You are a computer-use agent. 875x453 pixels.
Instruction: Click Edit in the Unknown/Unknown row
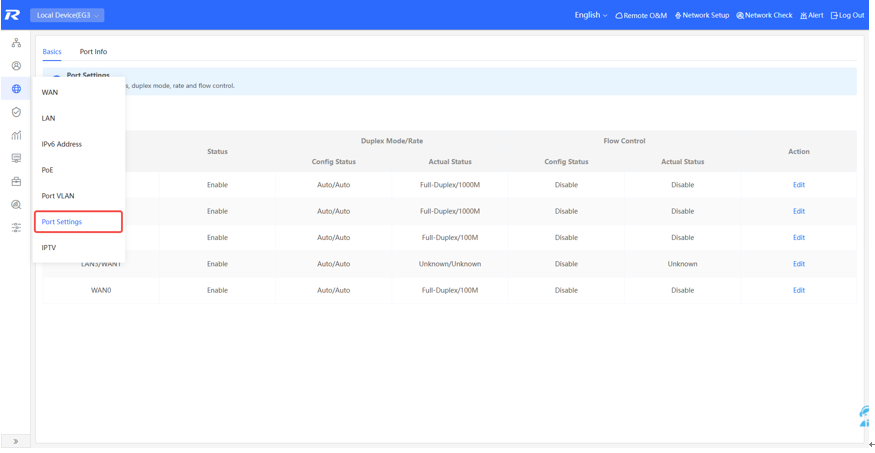pos(799,264)
